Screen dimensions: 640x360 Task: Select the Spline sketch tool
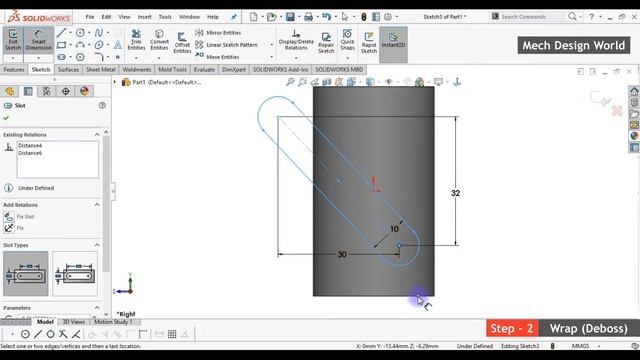[x=99, y=33]
